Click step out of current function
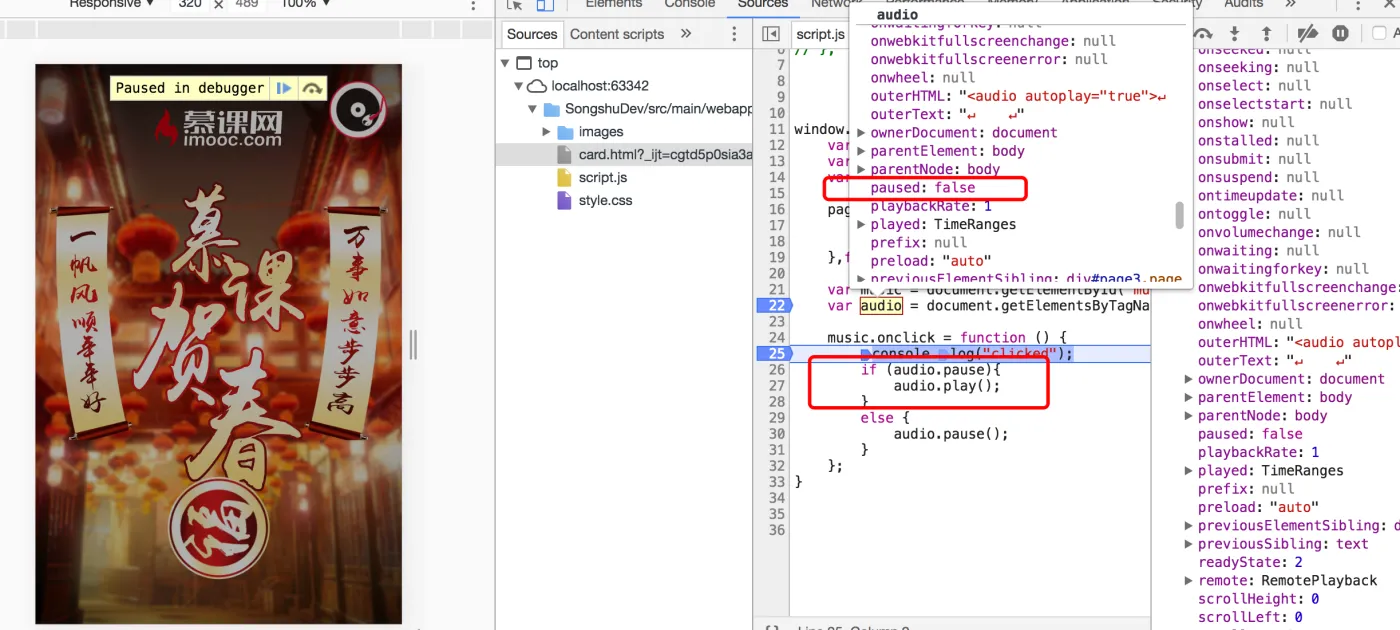This screenshot has height=630, width=1400. tap(1266, 34)
